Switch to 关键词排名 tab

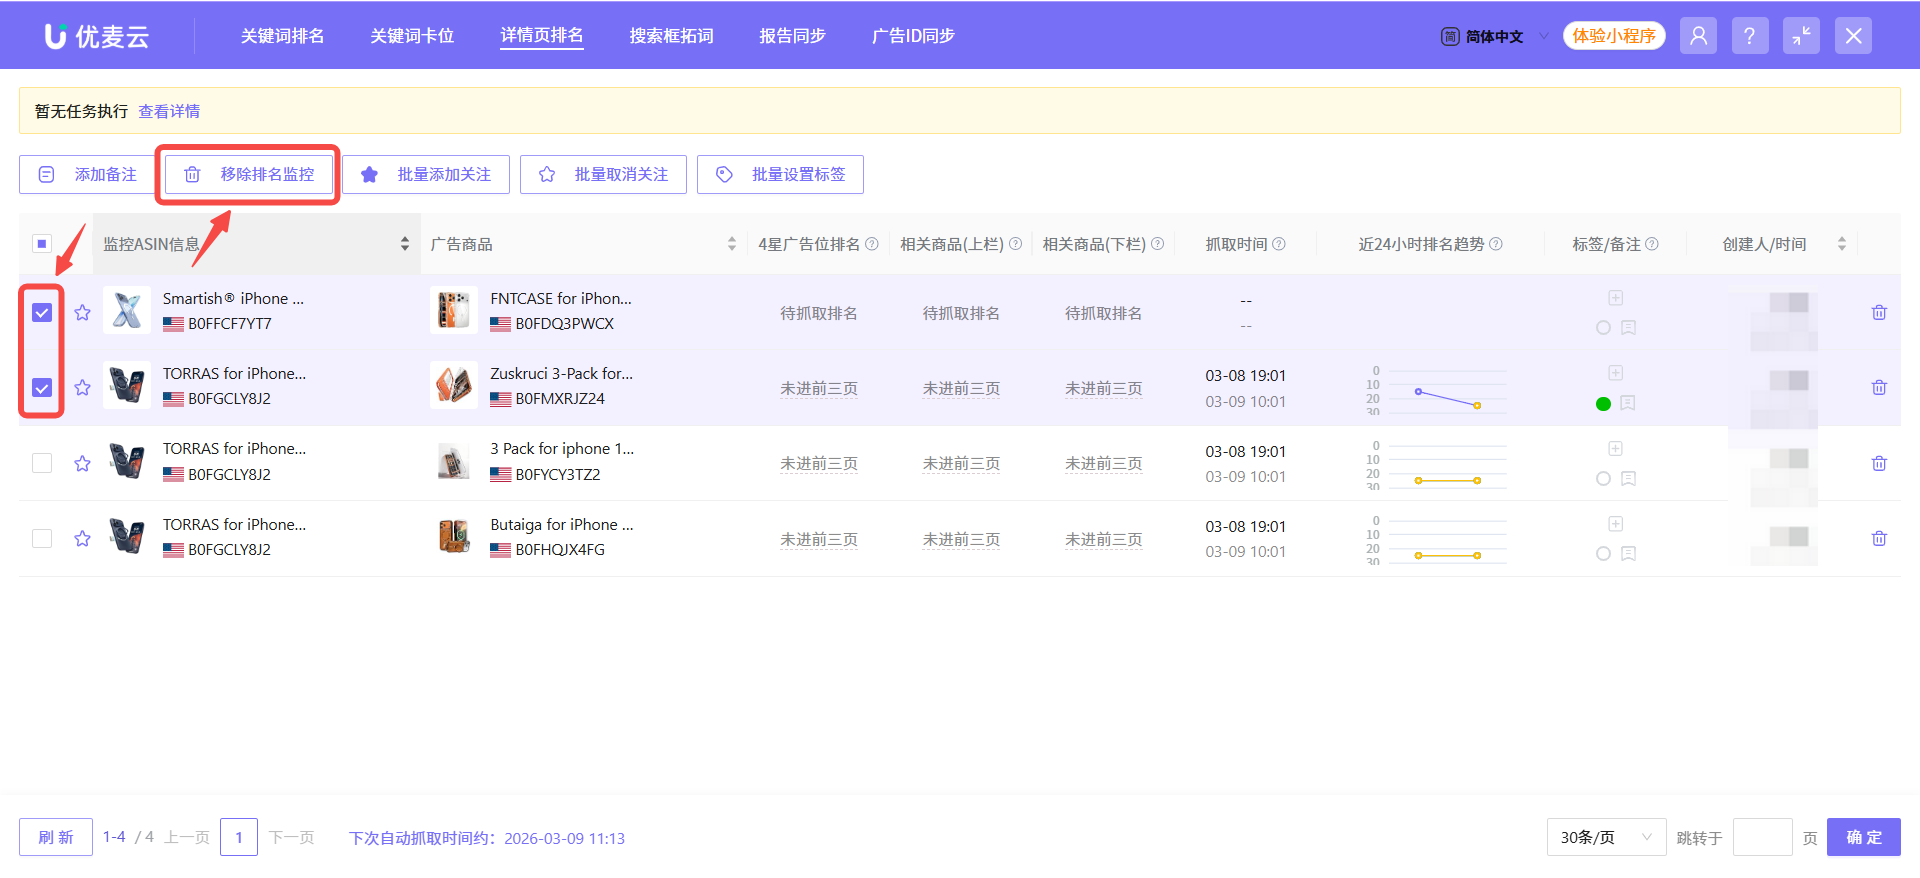click(282, 36)
